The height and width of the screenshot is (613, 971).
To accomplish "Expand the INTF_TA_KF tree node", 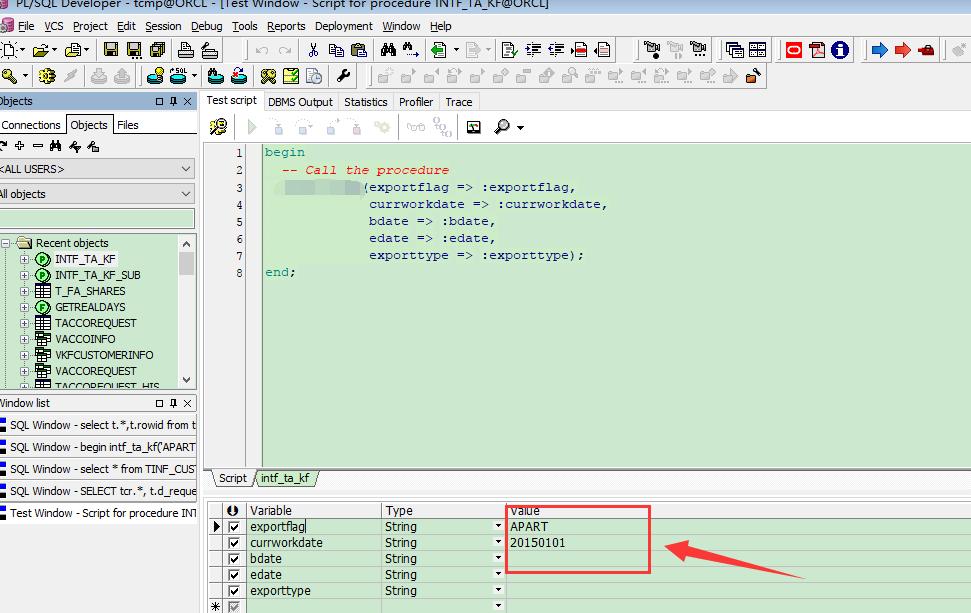I will click(x=22, y=258).
